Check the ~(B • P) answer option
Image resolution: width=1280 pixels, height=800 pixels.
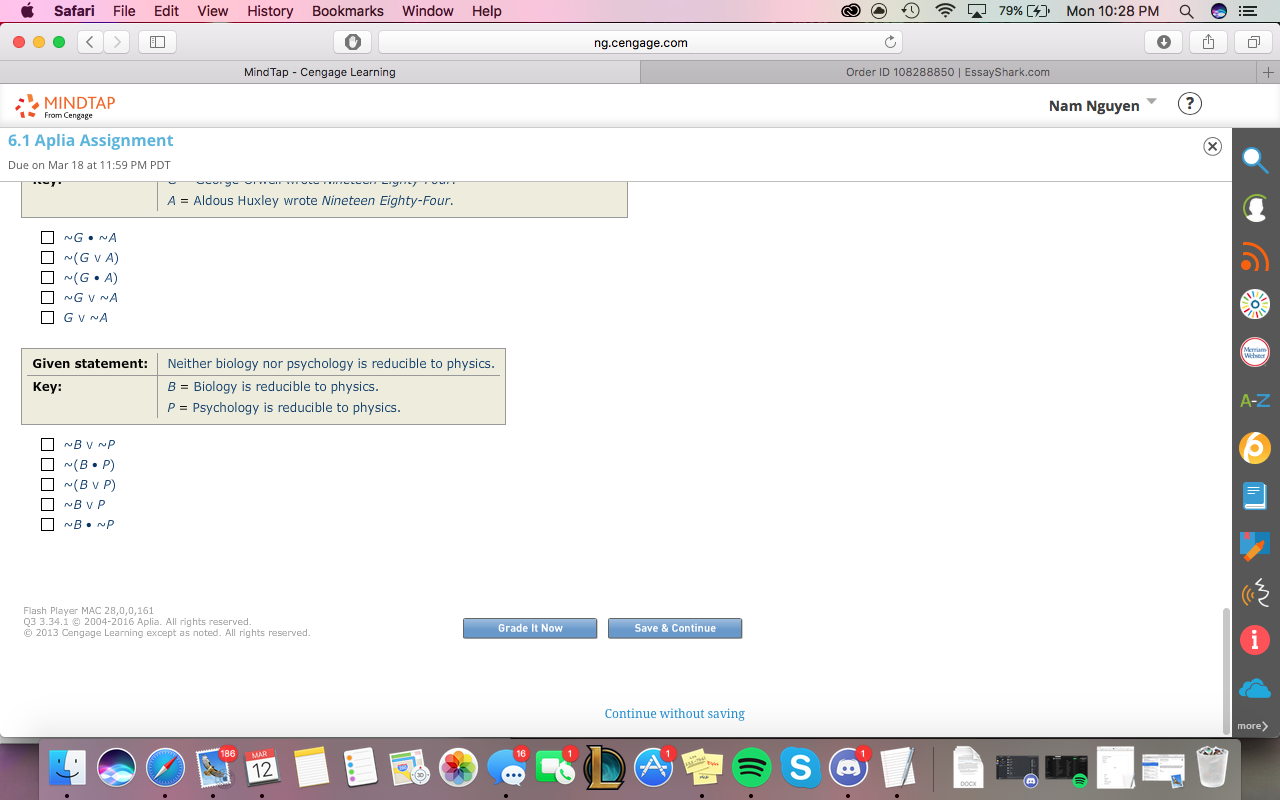click(x=47, y=465)
